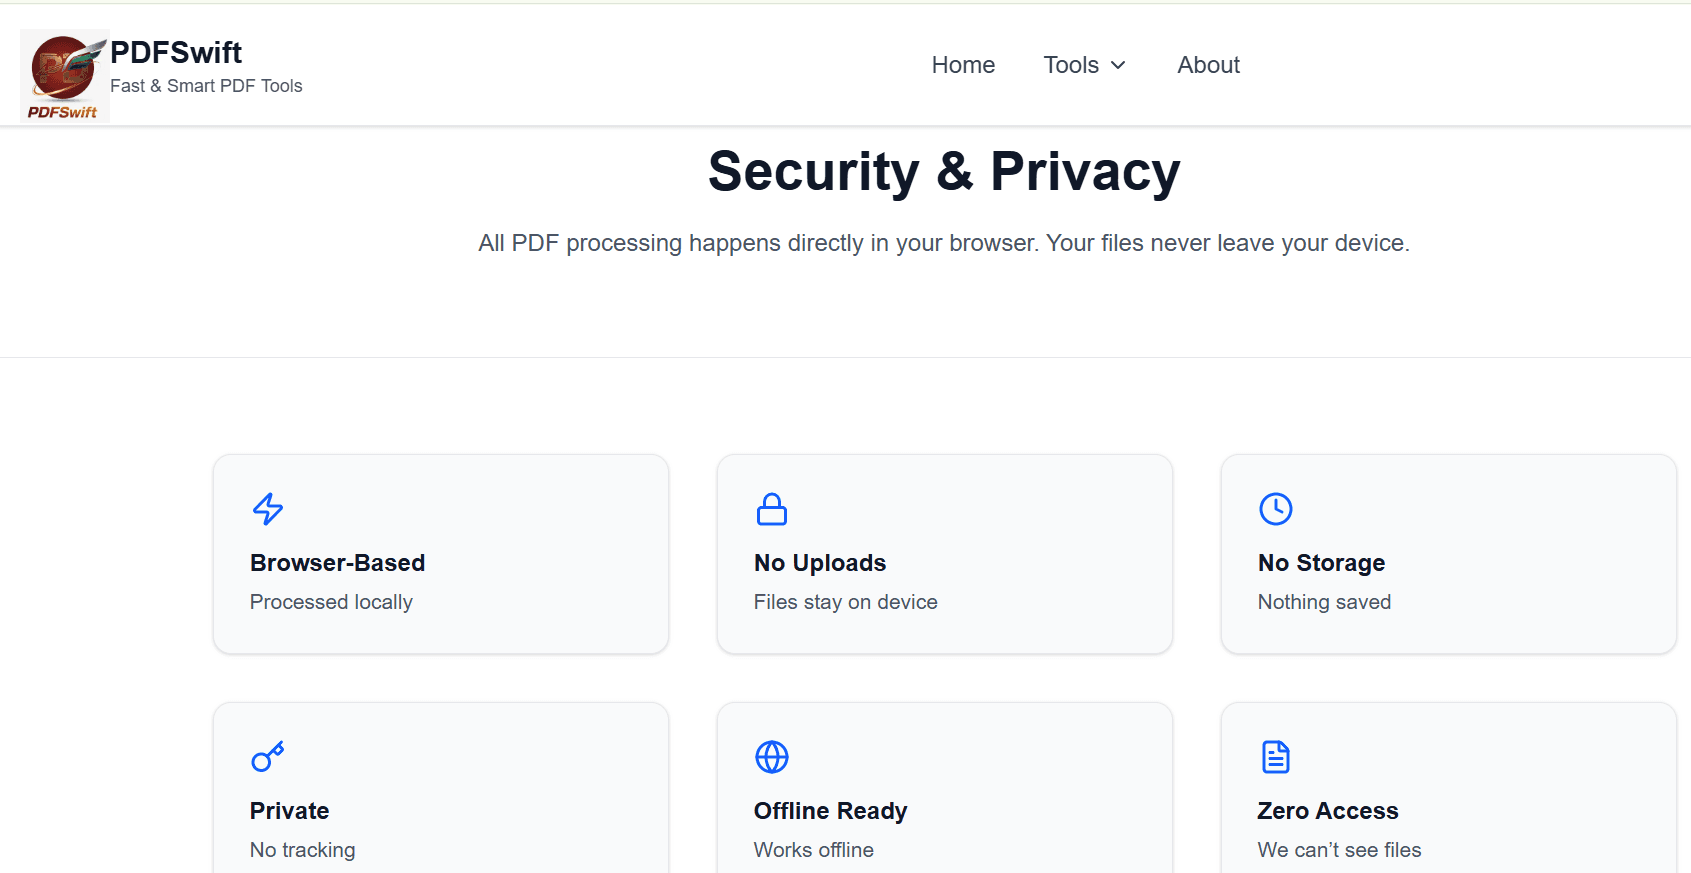Viewport: 1691px width, 873px height.
Task: Open the About page
Action: 1208,65
